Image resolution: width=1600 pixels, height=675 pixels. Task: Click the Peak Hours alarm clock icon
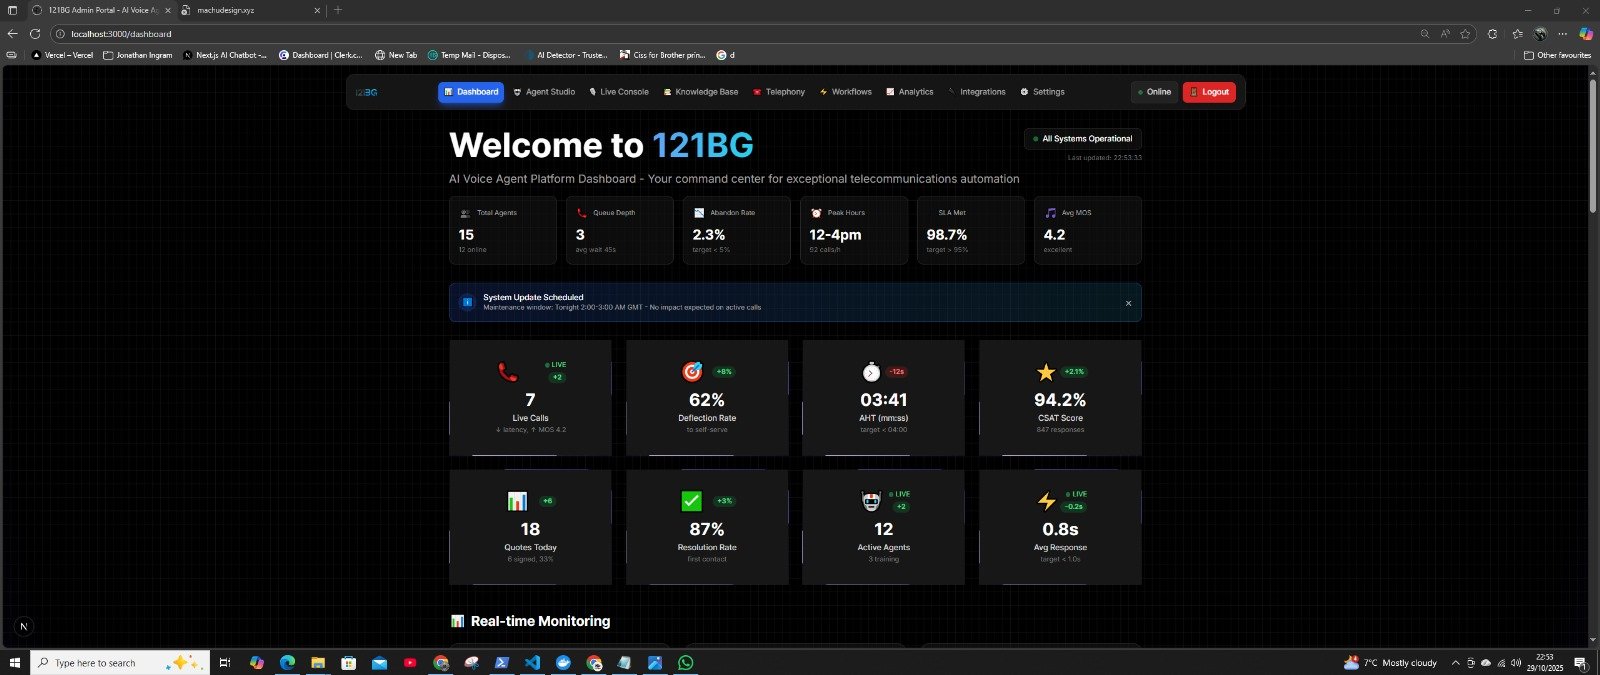pos(816,213)
